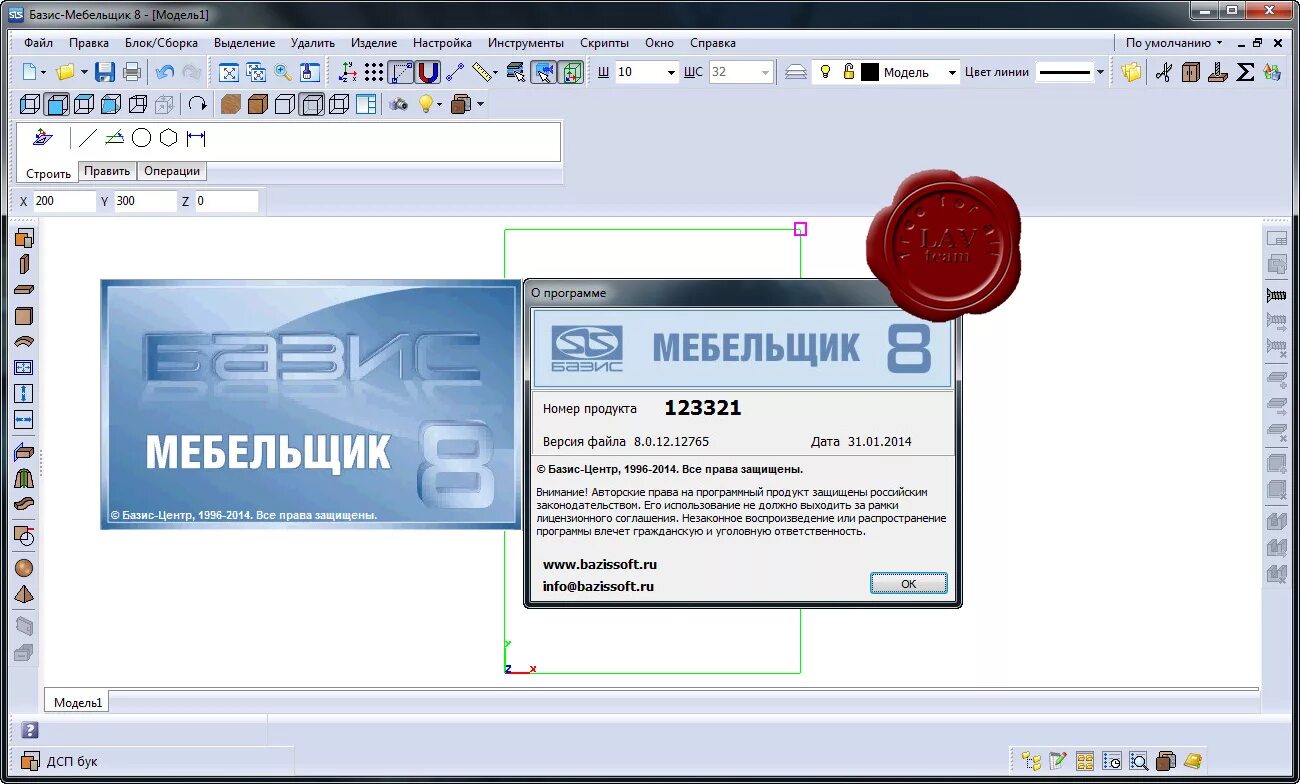Click the drill machine icon

tap(1217, 72)
